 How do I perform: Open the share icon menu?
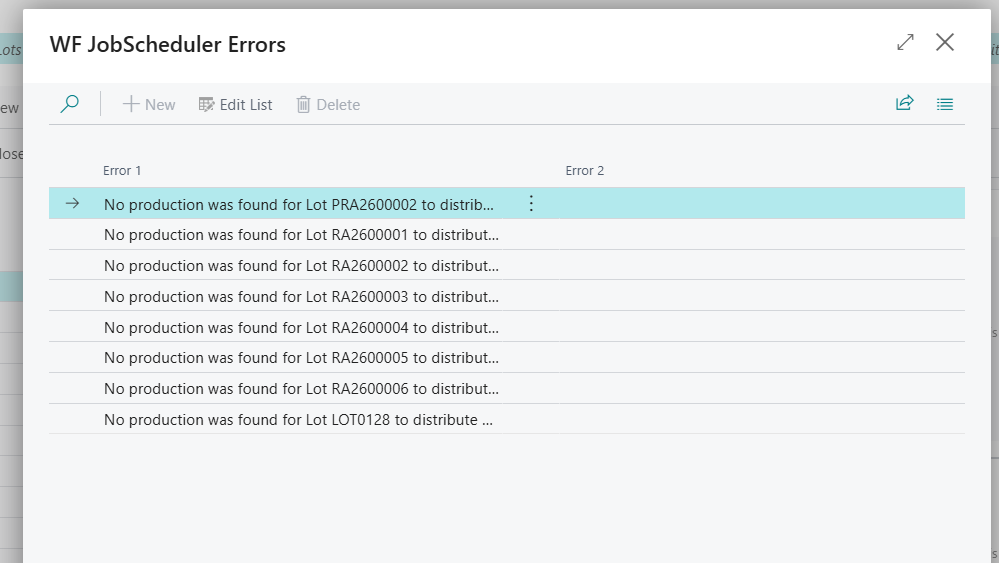pyautogui.click(x=904, y=103)
